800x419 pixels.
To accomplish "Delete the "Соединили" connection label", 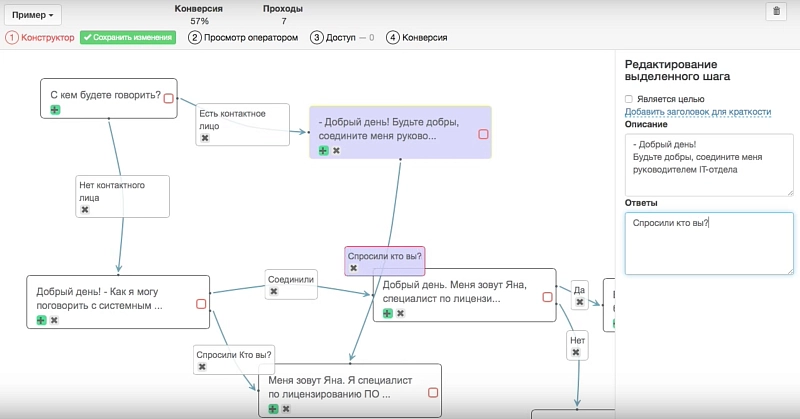I will coord(273,291).
